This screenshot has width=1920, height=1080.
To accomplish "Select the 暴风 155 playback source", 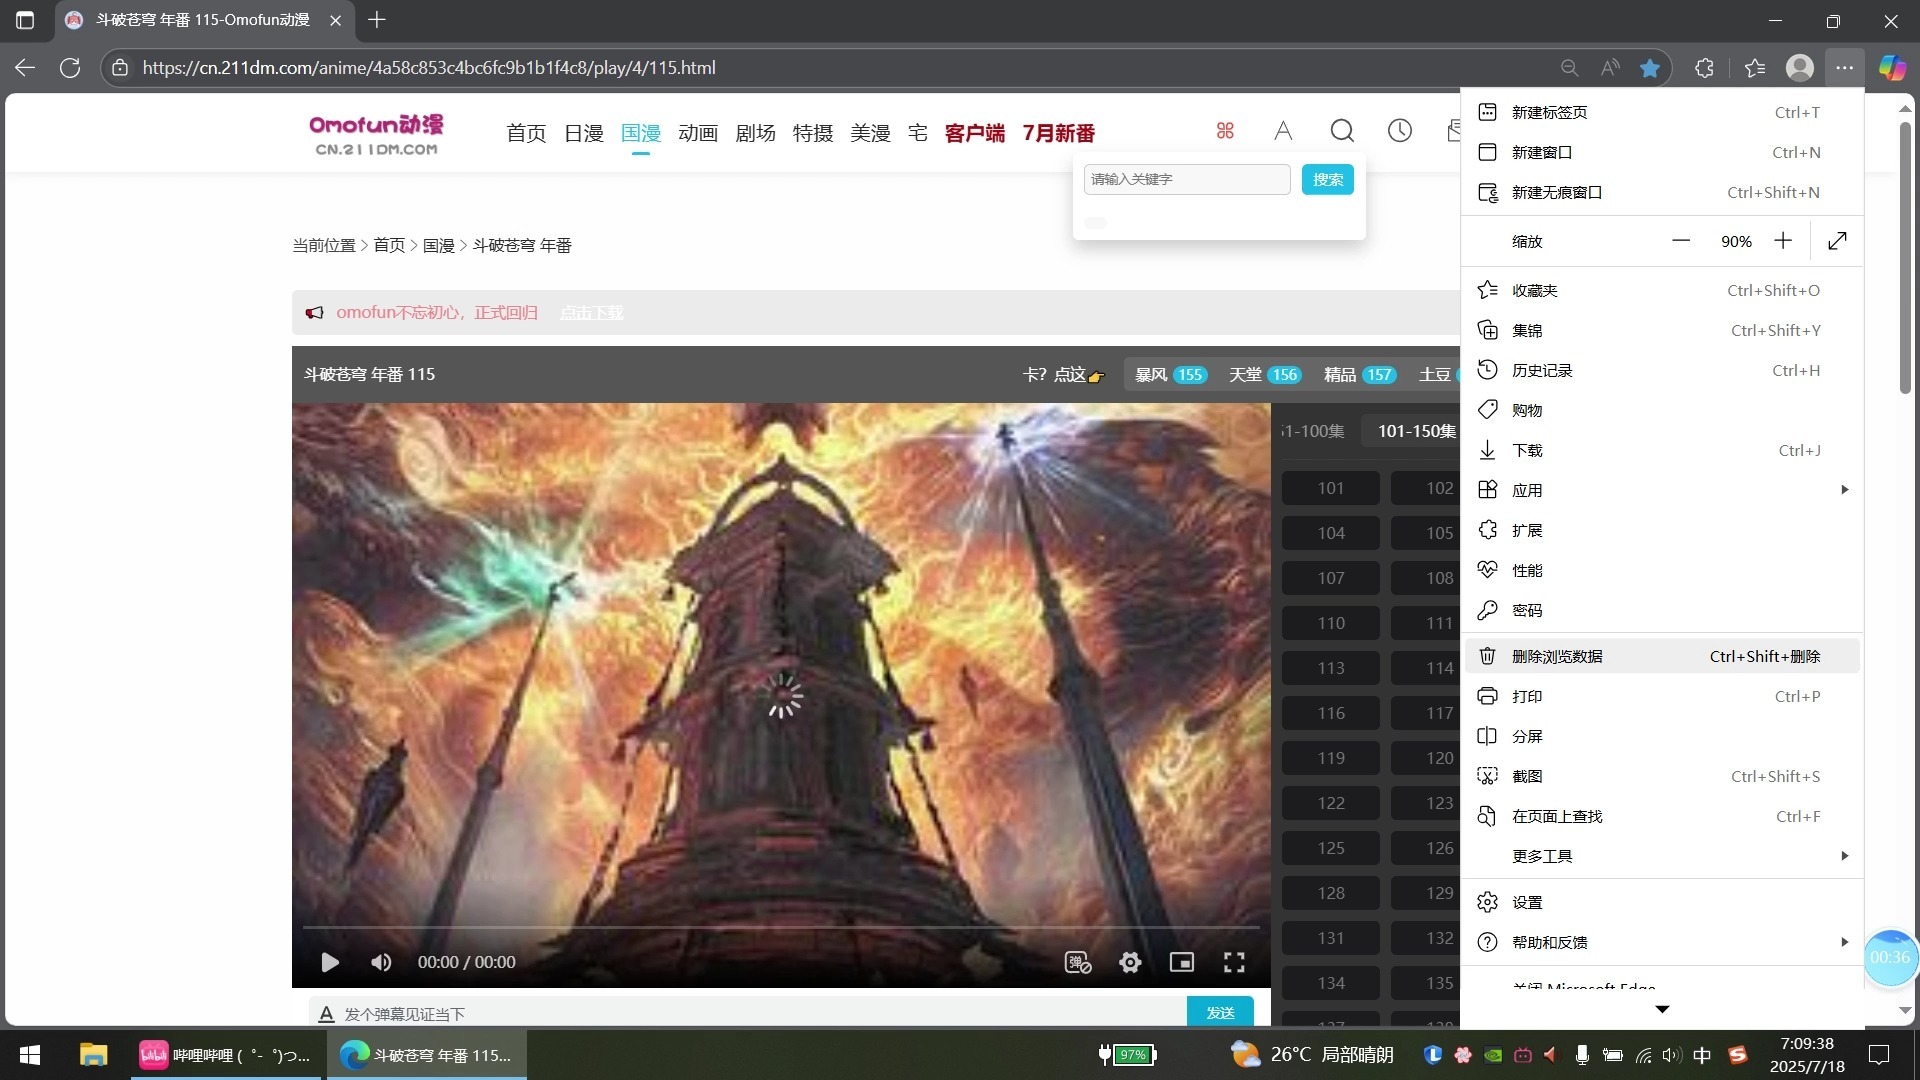I will coord(1171,375).
